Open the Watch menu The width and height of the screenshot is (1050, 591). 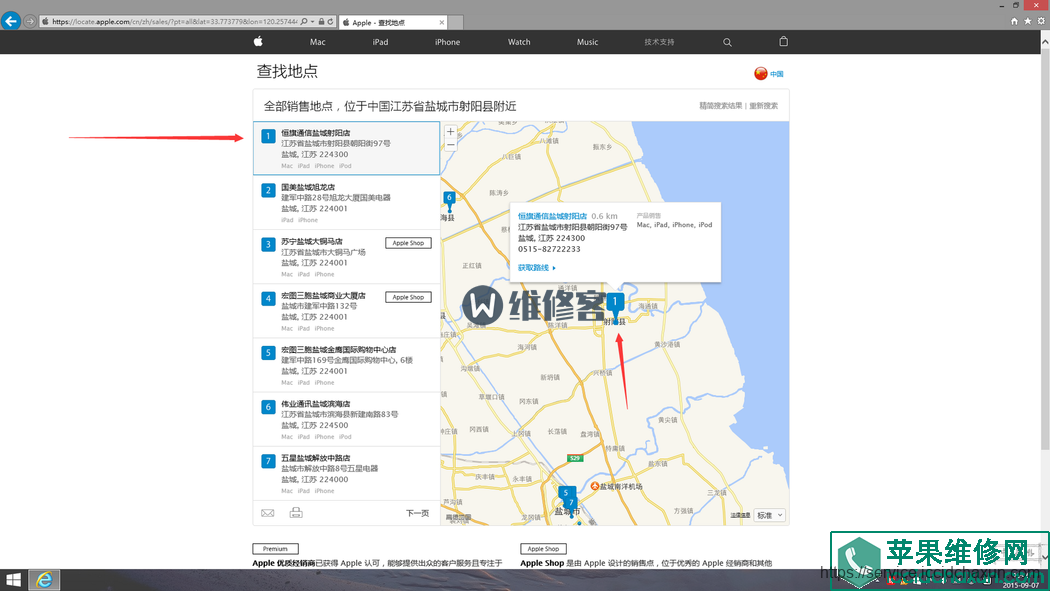519,42
